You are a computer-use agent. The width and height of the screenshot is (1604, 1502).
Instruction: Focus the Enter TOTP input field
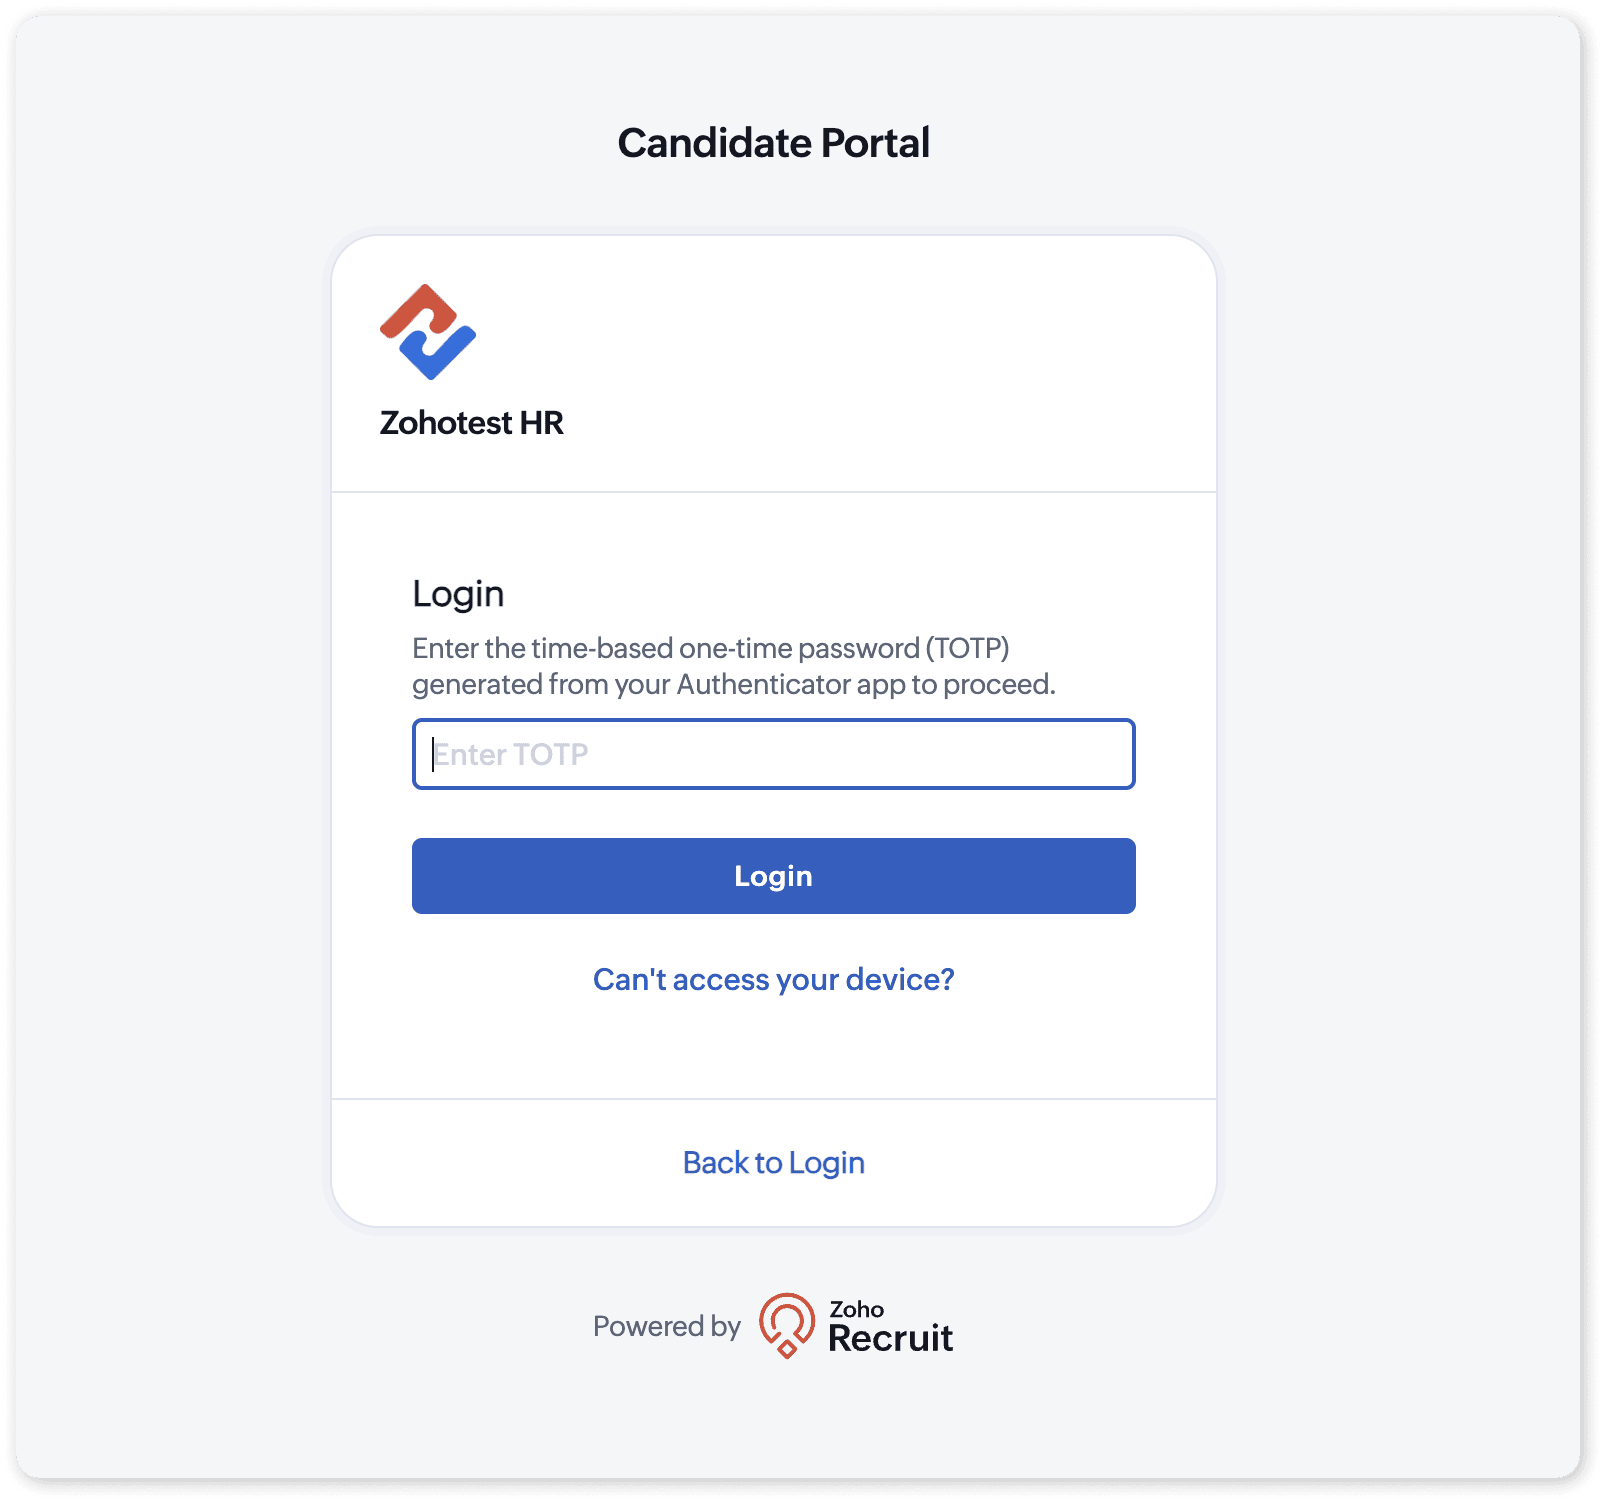pos(773,754)
